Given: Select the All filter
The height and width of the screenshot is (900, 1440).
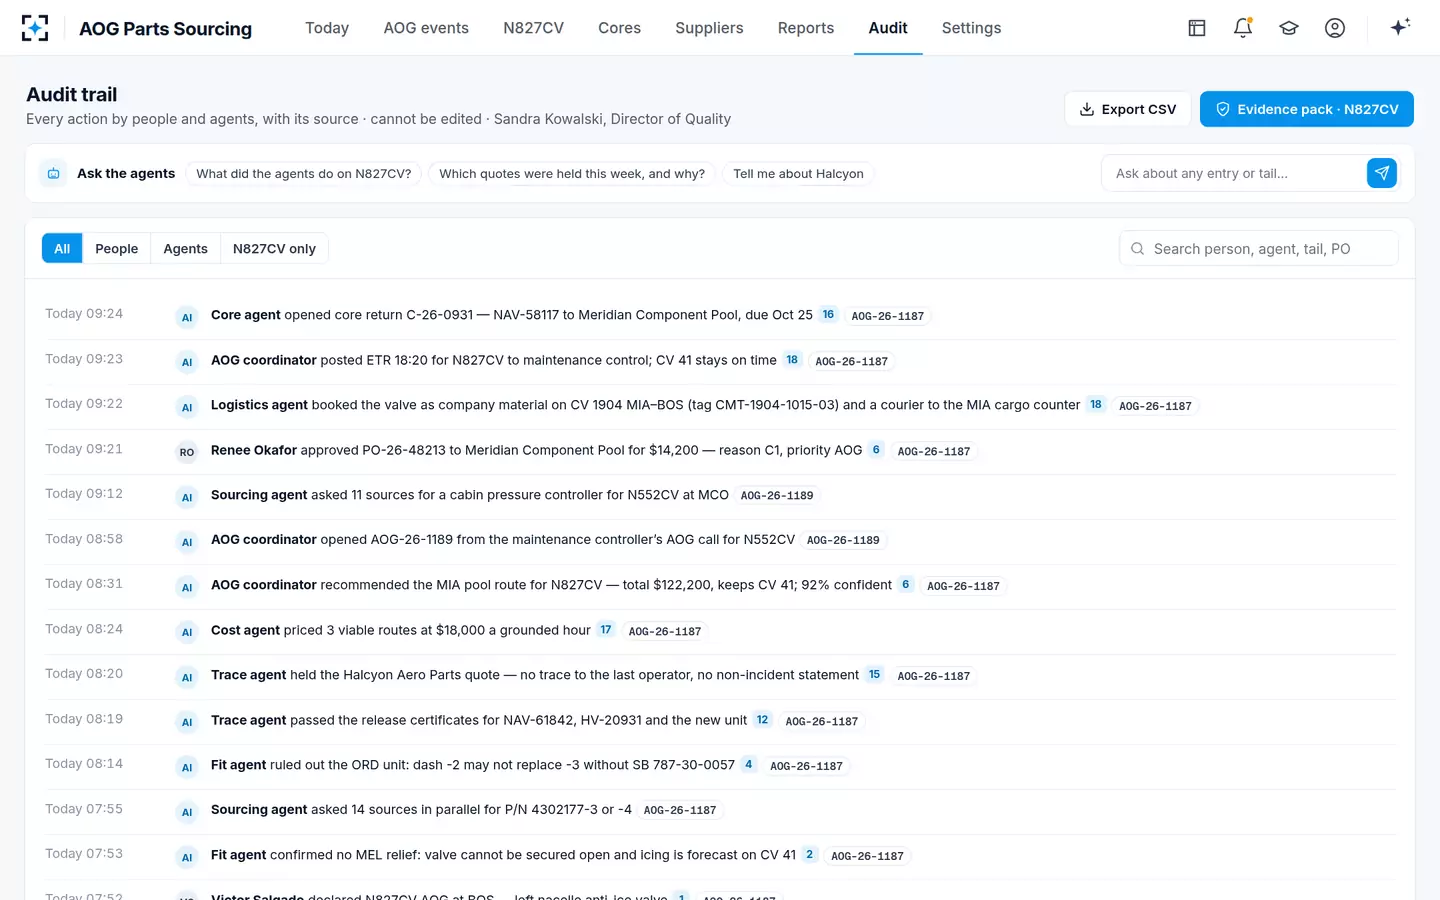Looking at the screenshot, I should click(x=62, y=248).
